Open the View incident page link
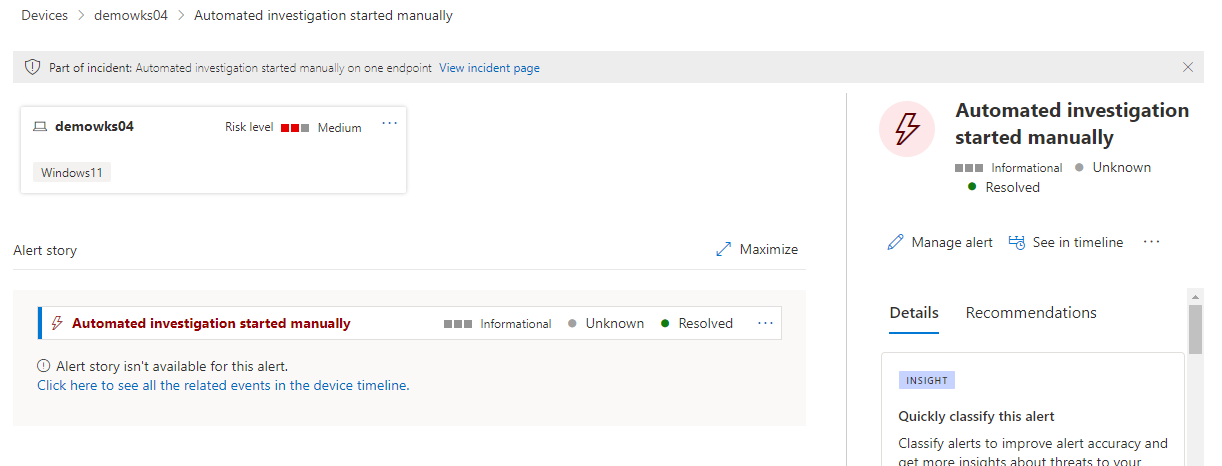The image size is (1222, 466). click(x=489, y=68)
